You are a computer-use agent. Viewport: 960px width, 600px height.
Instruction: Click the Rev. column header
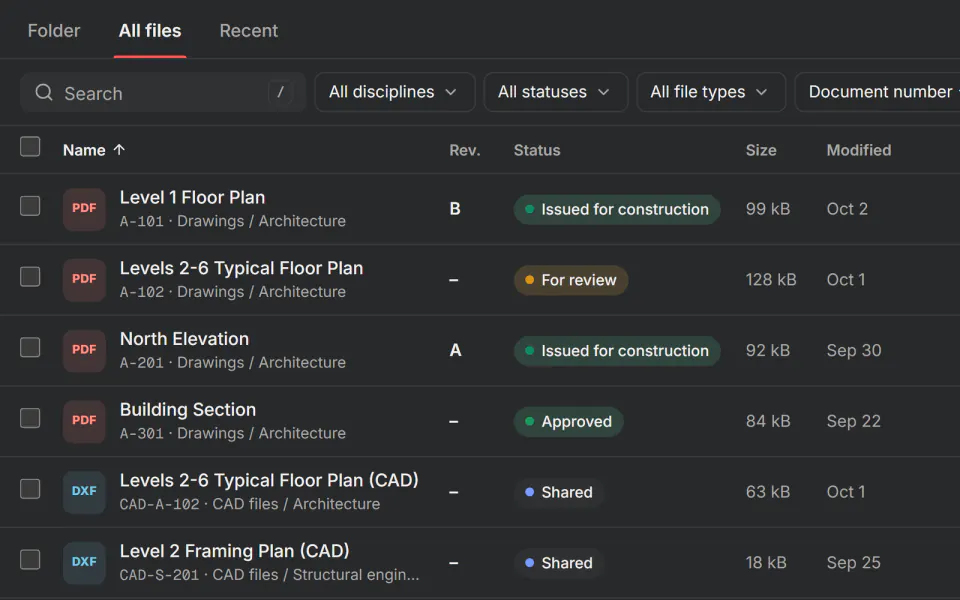(x=465, y=150)
